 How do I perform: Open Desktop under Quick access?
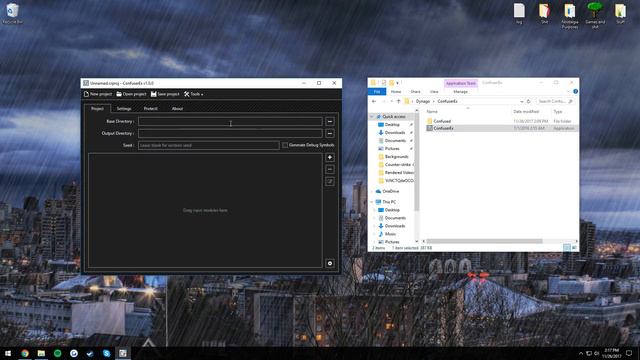[x=392, y=124]
